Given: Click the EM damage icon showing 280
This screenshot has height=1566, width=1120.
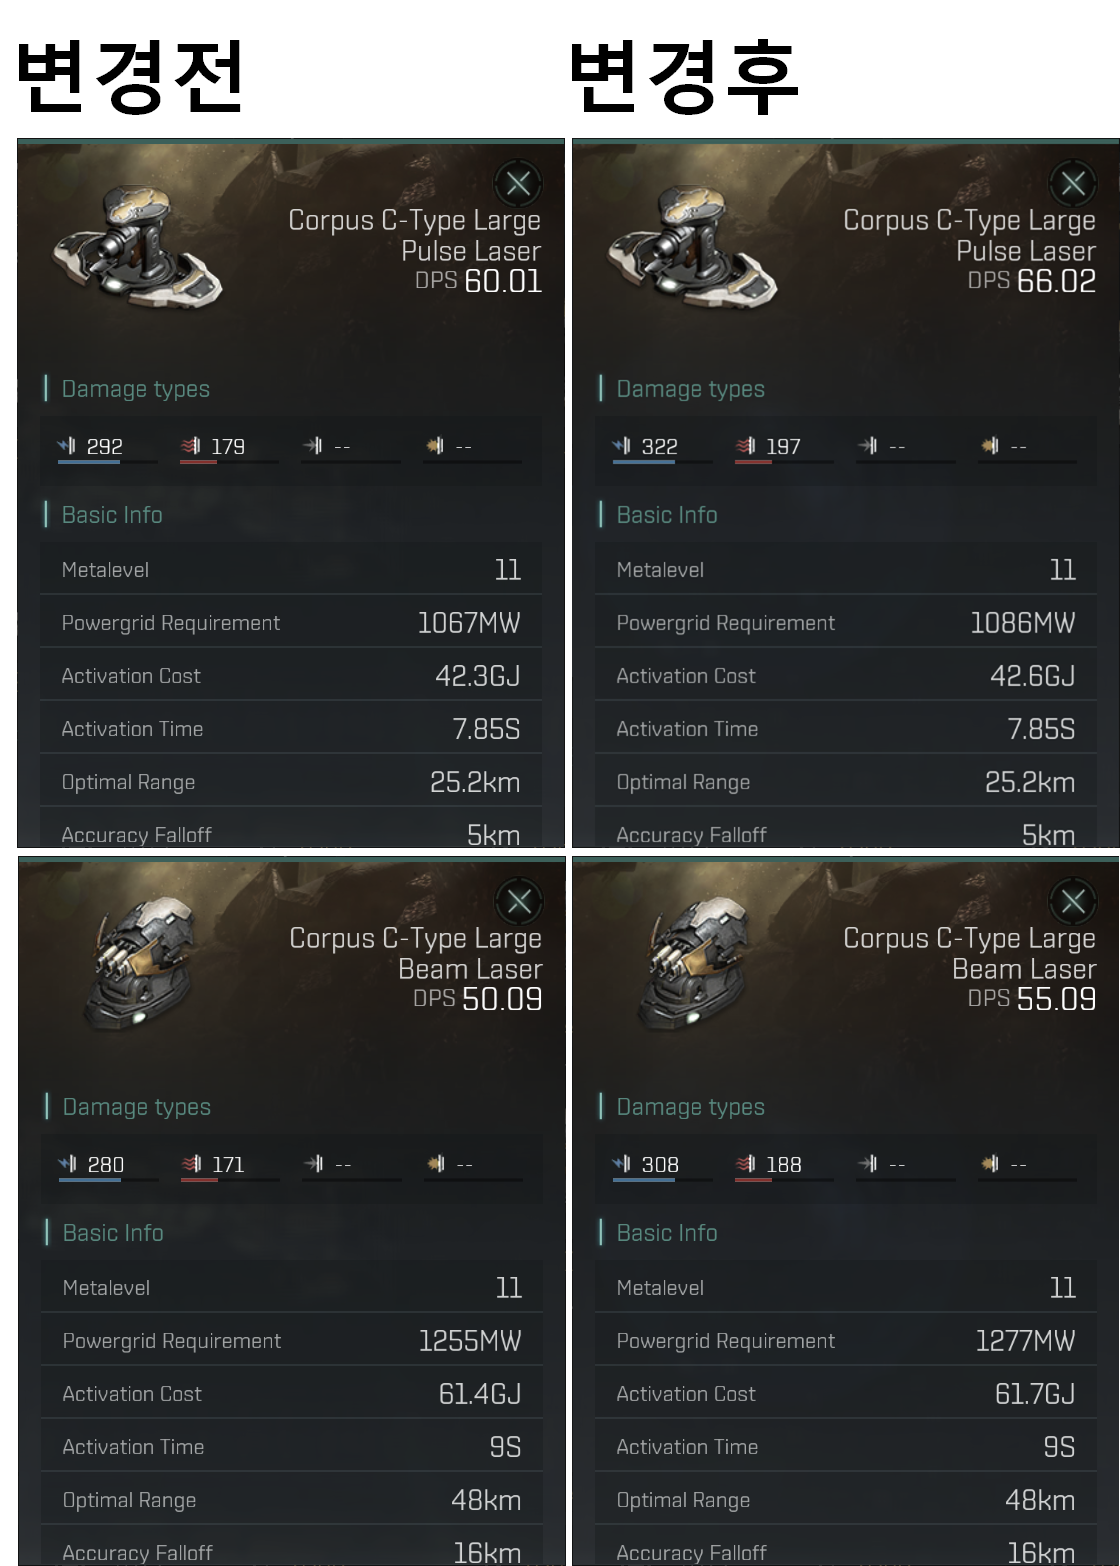Looking at the screenshot, I should (69, 1163).
